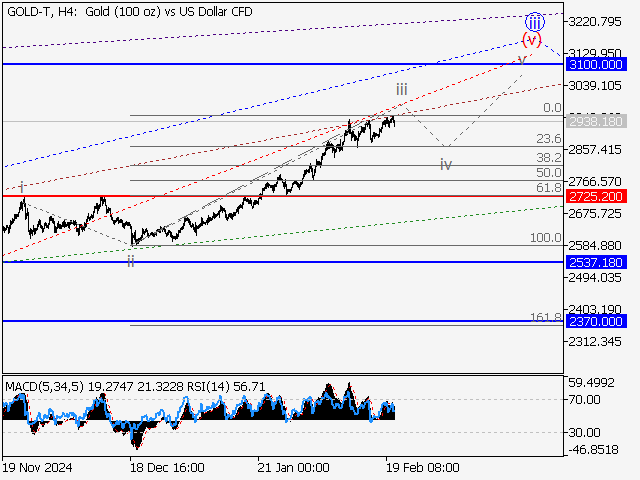Select the red (v) wave label
Image resolution: width=640 pixels, height=480 pixels.
pyautogui.click(x=531, y=40)
